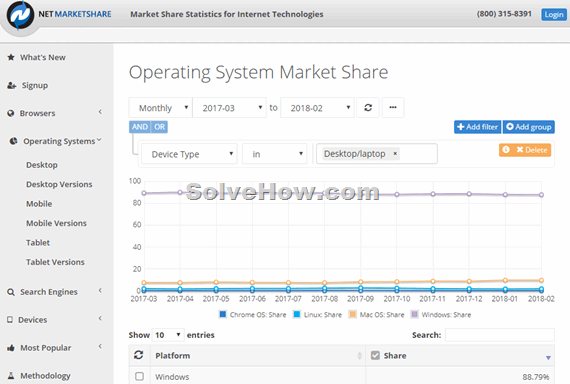Click the star icon beside What's New
The width and height of the screenshot is (570, 384).
pyautogui.click(x=11, y=57)
